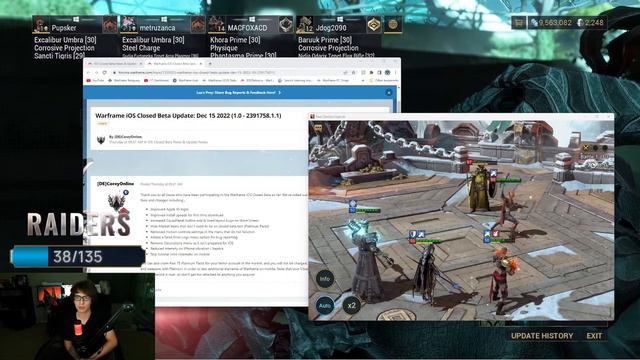640x360 pixels.
Task: Open [DE]CoreyOnline poster name in the post
Action: [x=116, y=184]
